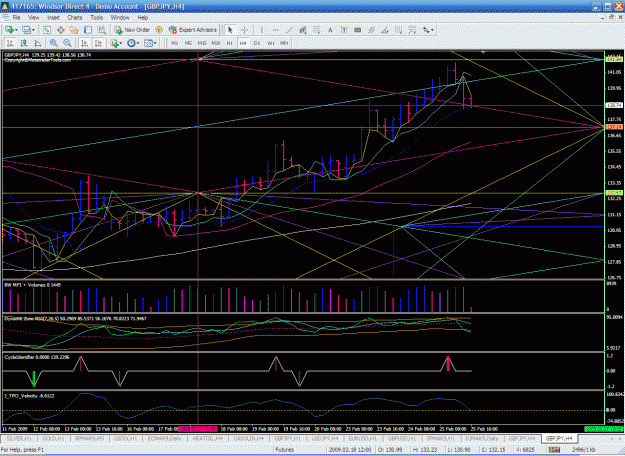Set the timeframe to MN

click(284, 43)
